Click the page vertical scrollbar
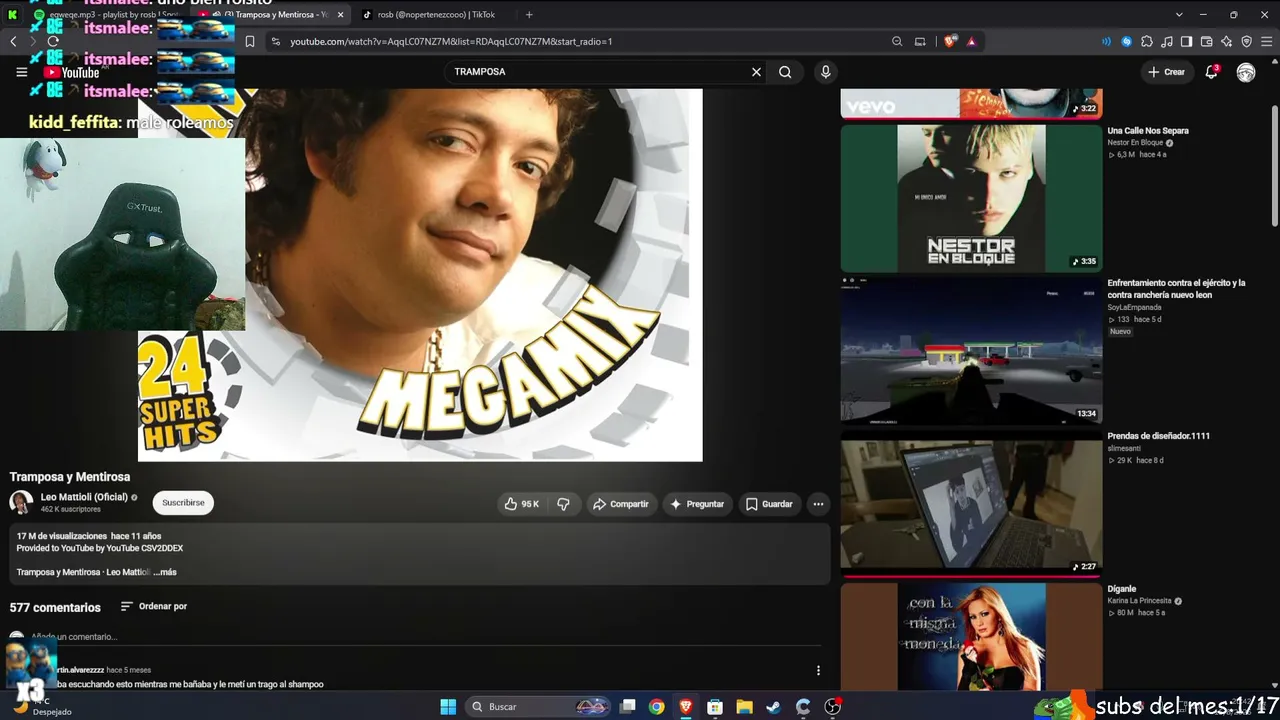This screenshot has height=720, width=1280. click(1274, 165)
